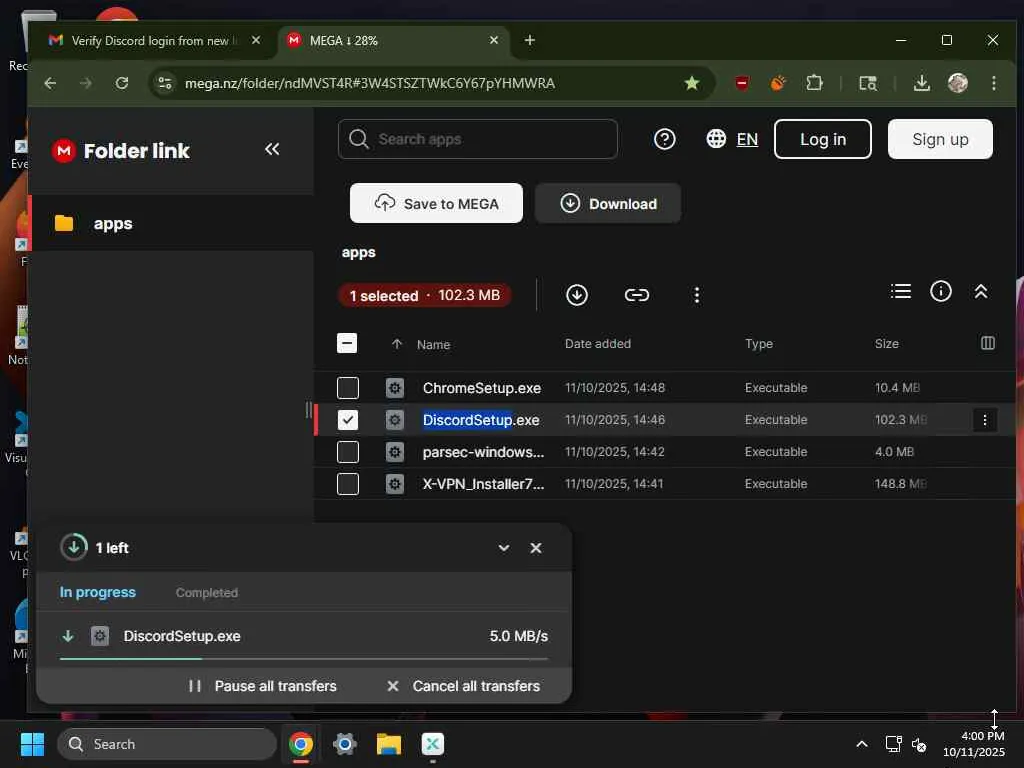Screen dimensions: 1024x768
Task: Open column settings icon in table header
Action: pos(987,343)
